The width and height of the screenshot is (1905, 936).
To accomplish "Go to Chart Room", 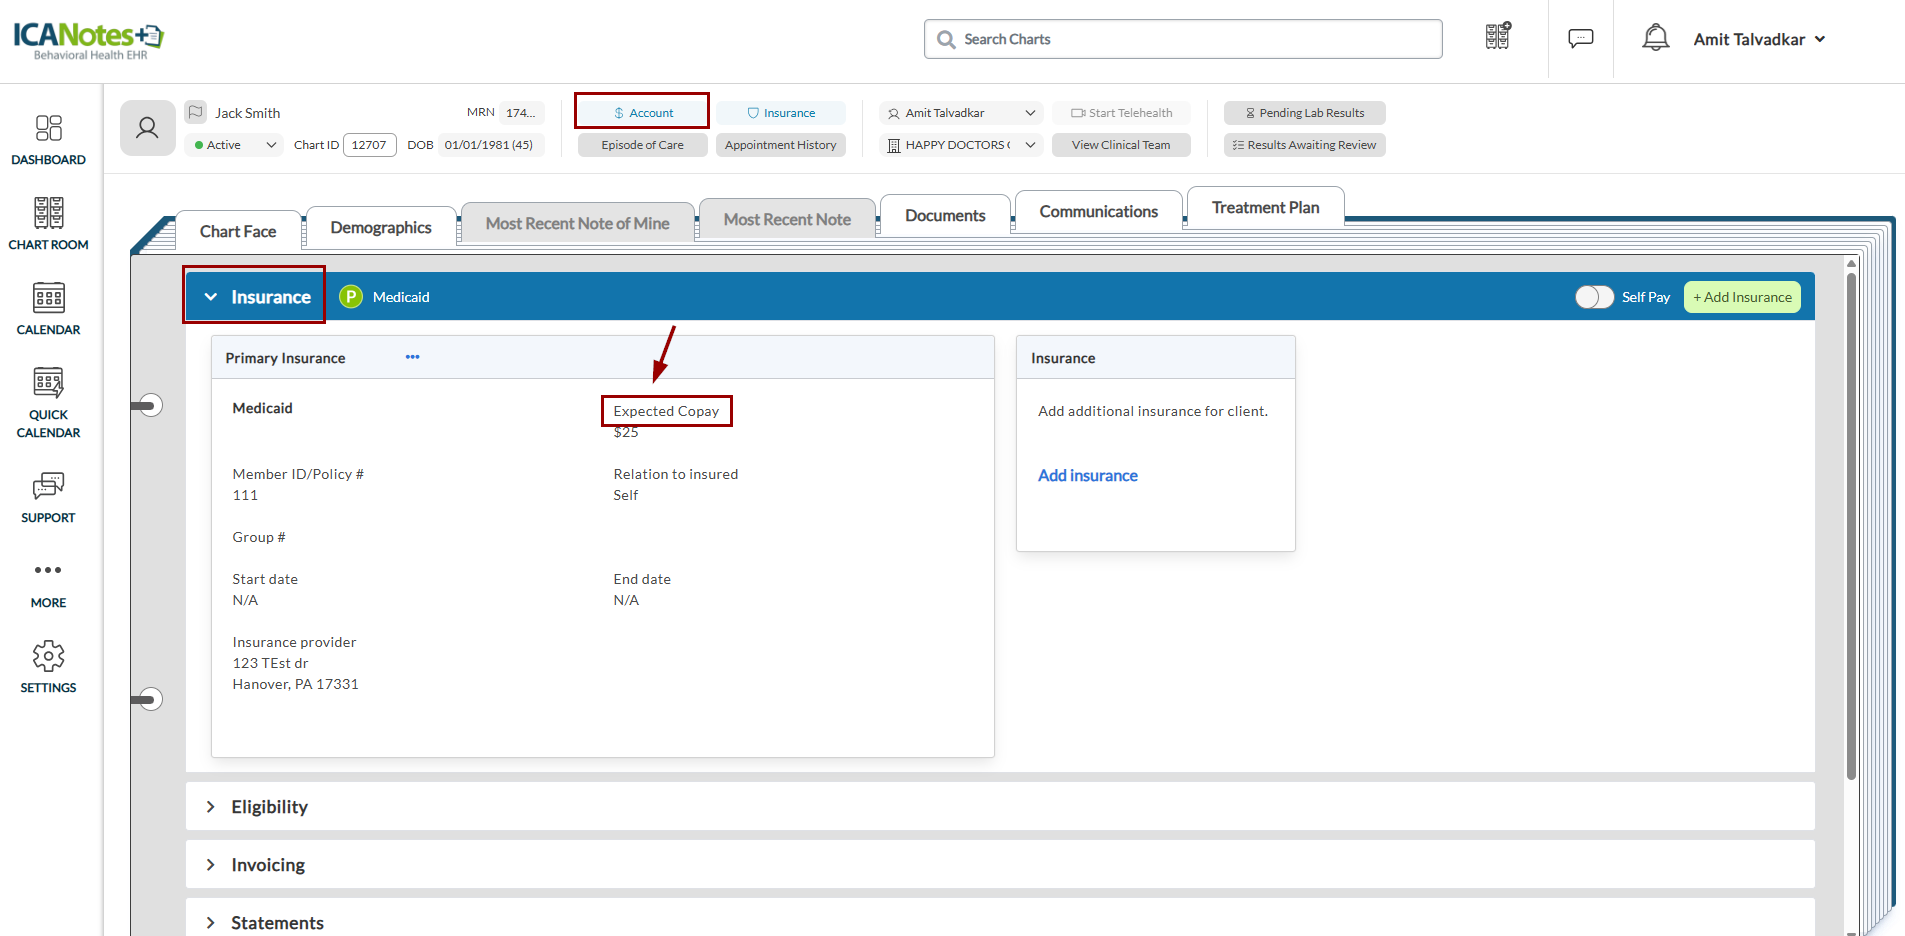I will [x=48, y=223].
